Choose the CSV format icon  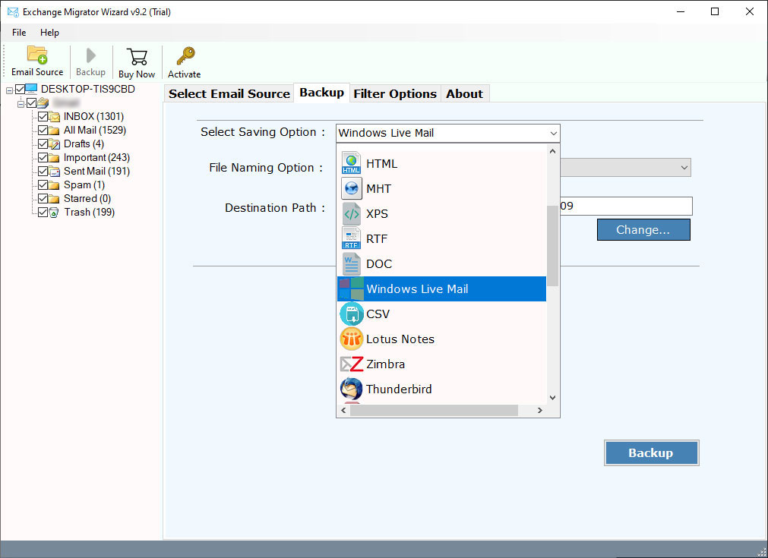click(351, 314)
